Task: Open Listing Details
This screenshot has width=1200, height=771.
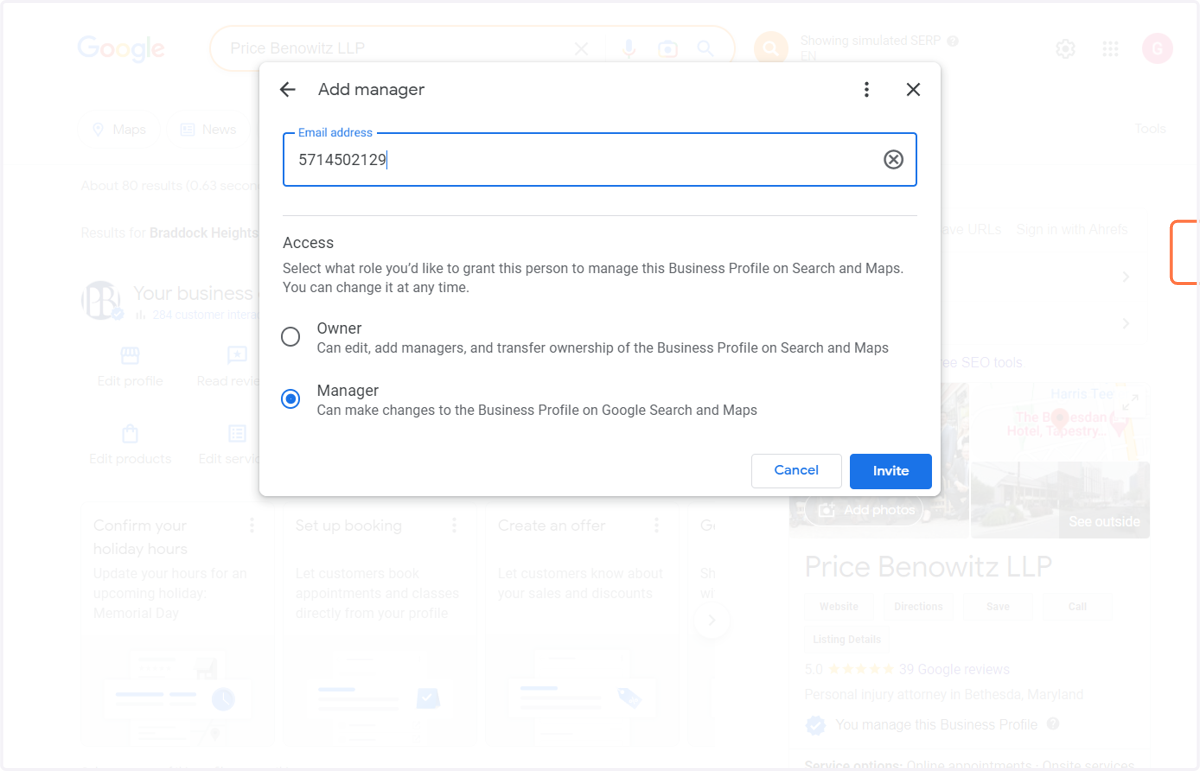Action: pyautogui.click(x=847, y=639)
